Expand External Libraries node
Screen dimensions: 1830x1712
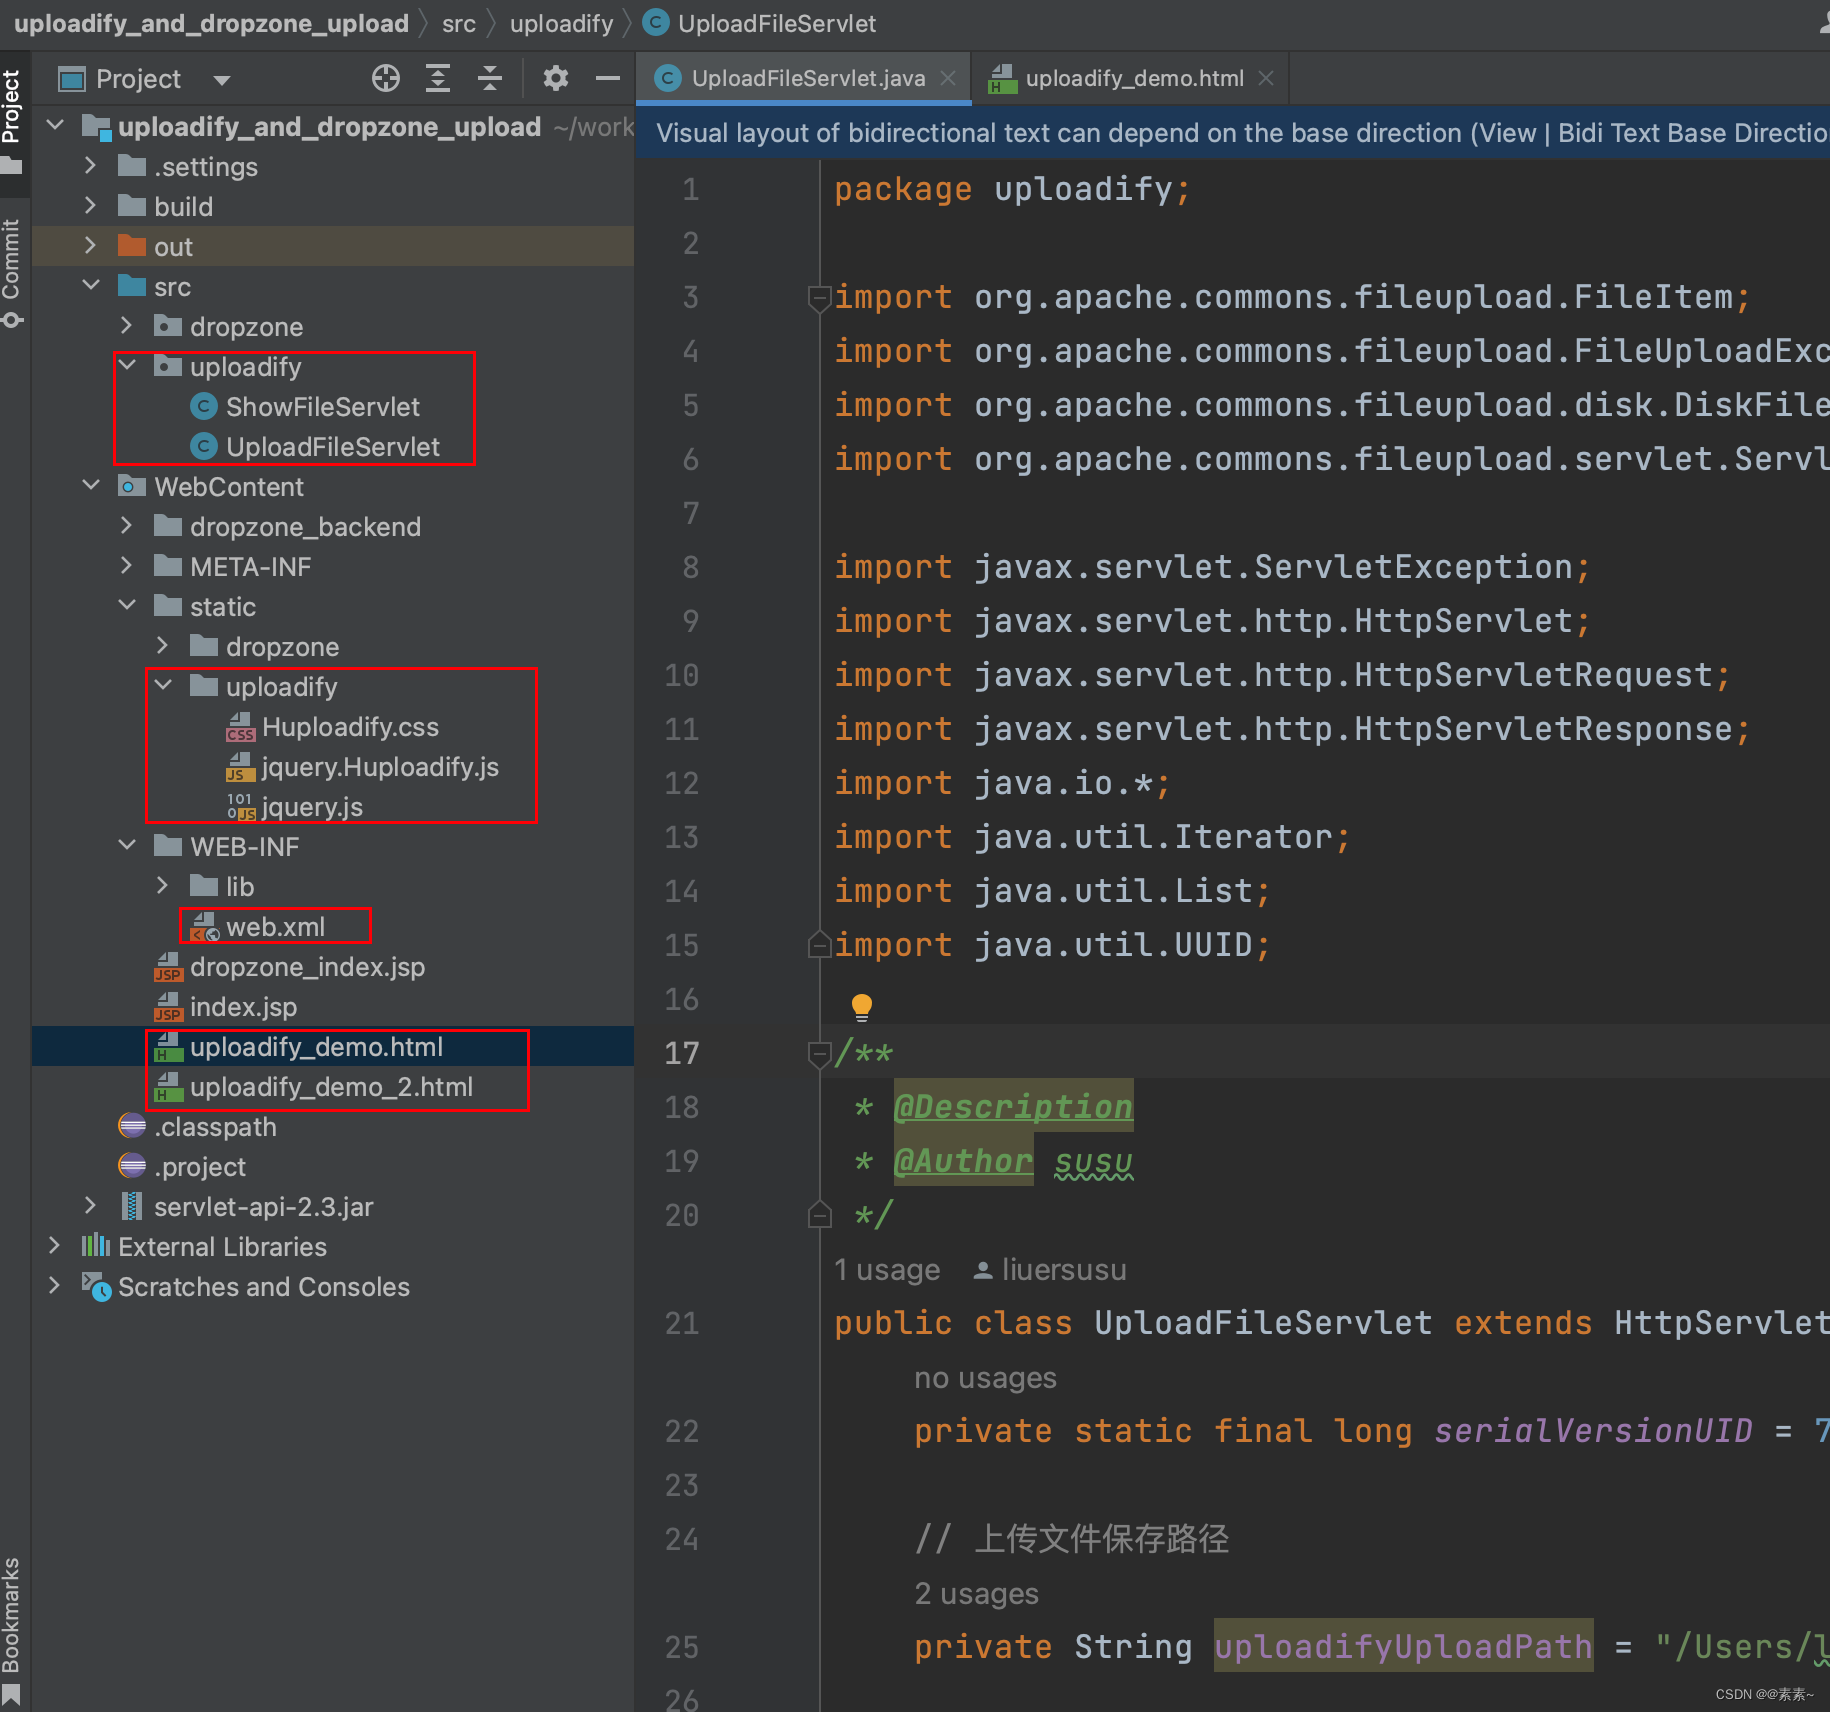[54, 1246]
